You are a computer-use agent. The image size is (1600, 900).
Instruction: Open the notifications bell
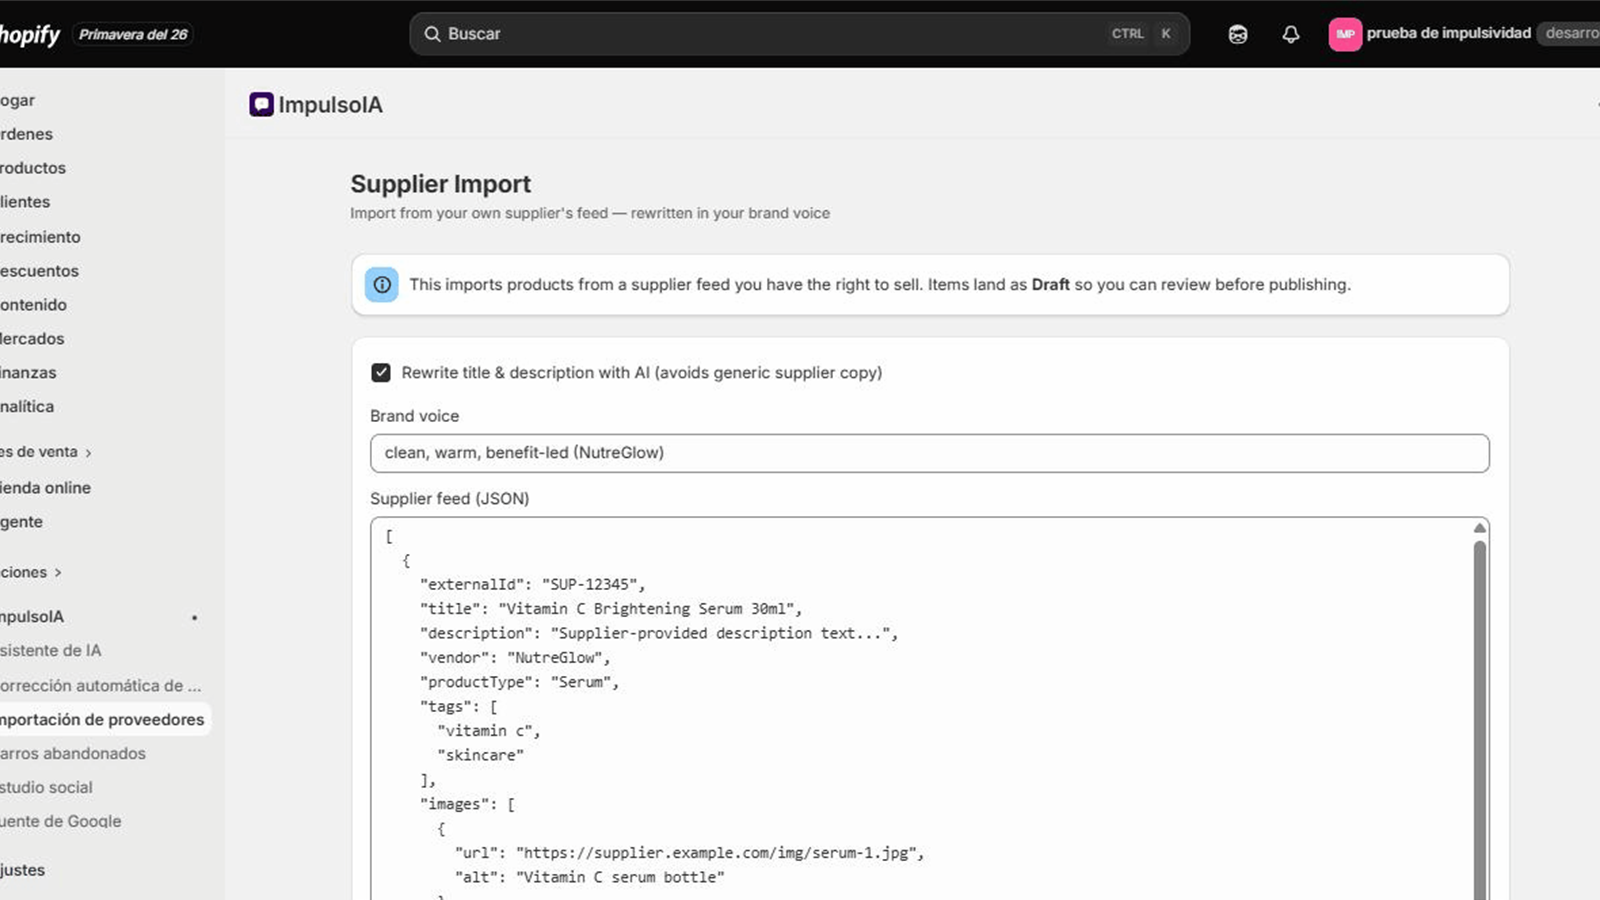tap(1291, 34)
